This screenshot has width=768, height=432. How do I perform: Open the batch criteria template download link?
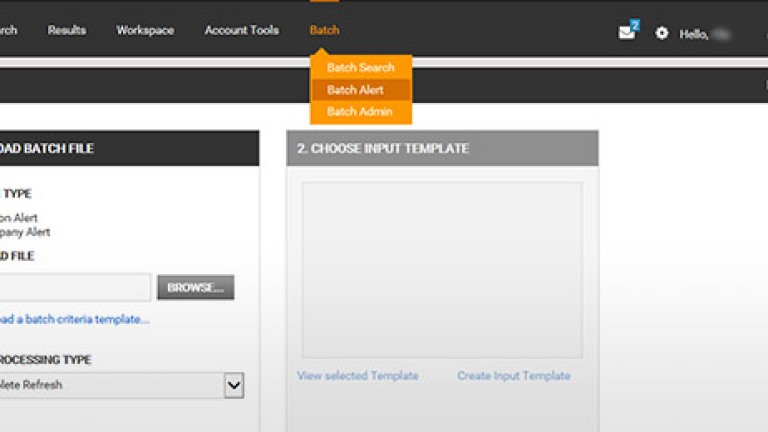click(74, 320)
